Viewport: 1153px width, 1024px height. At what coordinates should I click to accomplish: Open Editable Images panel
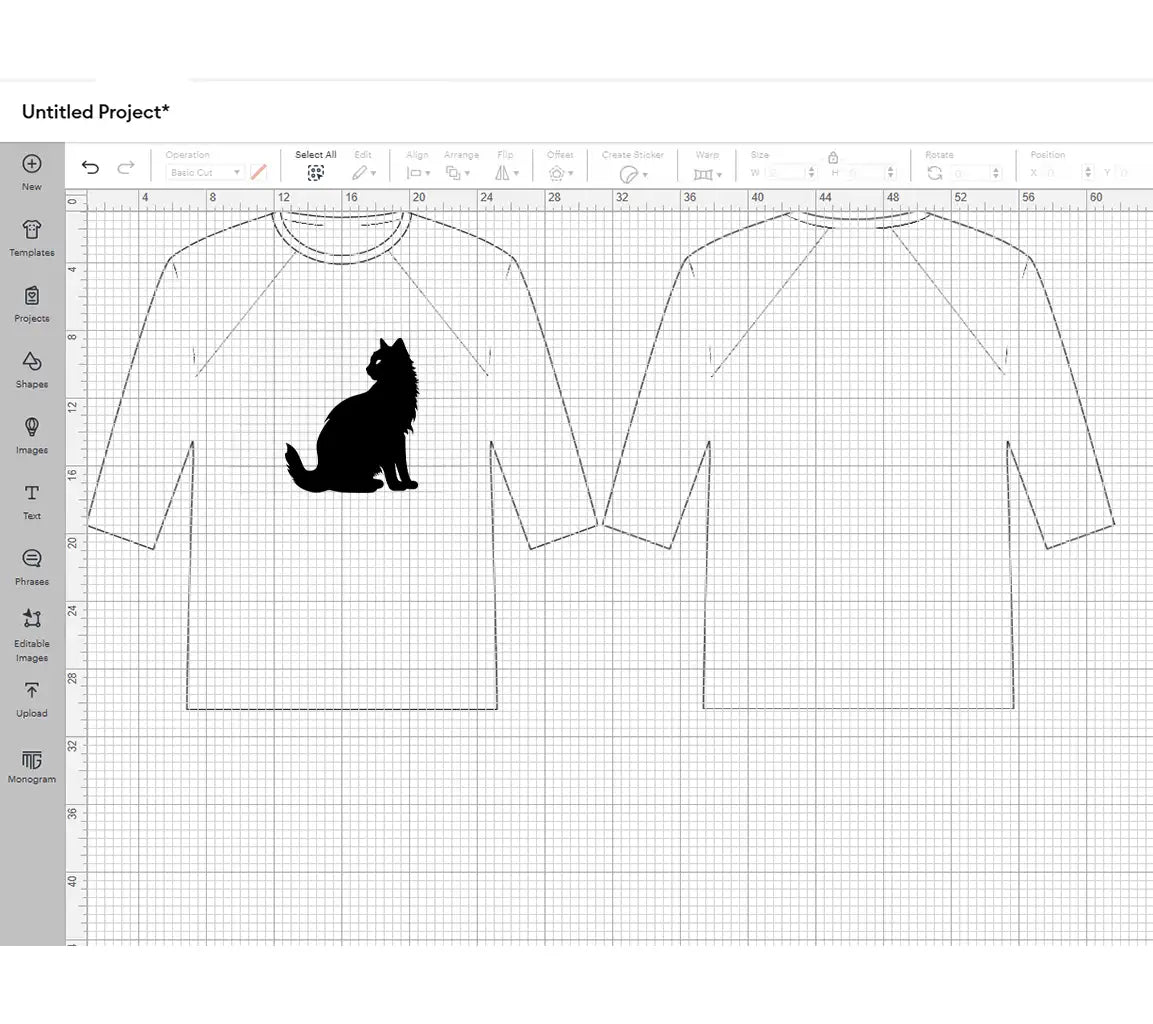32,636
